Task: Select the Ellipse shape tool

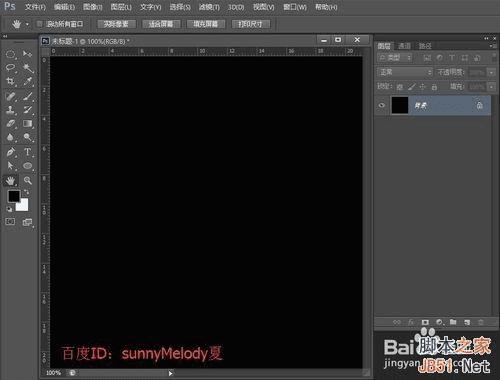Action: [x=28, y=166]
